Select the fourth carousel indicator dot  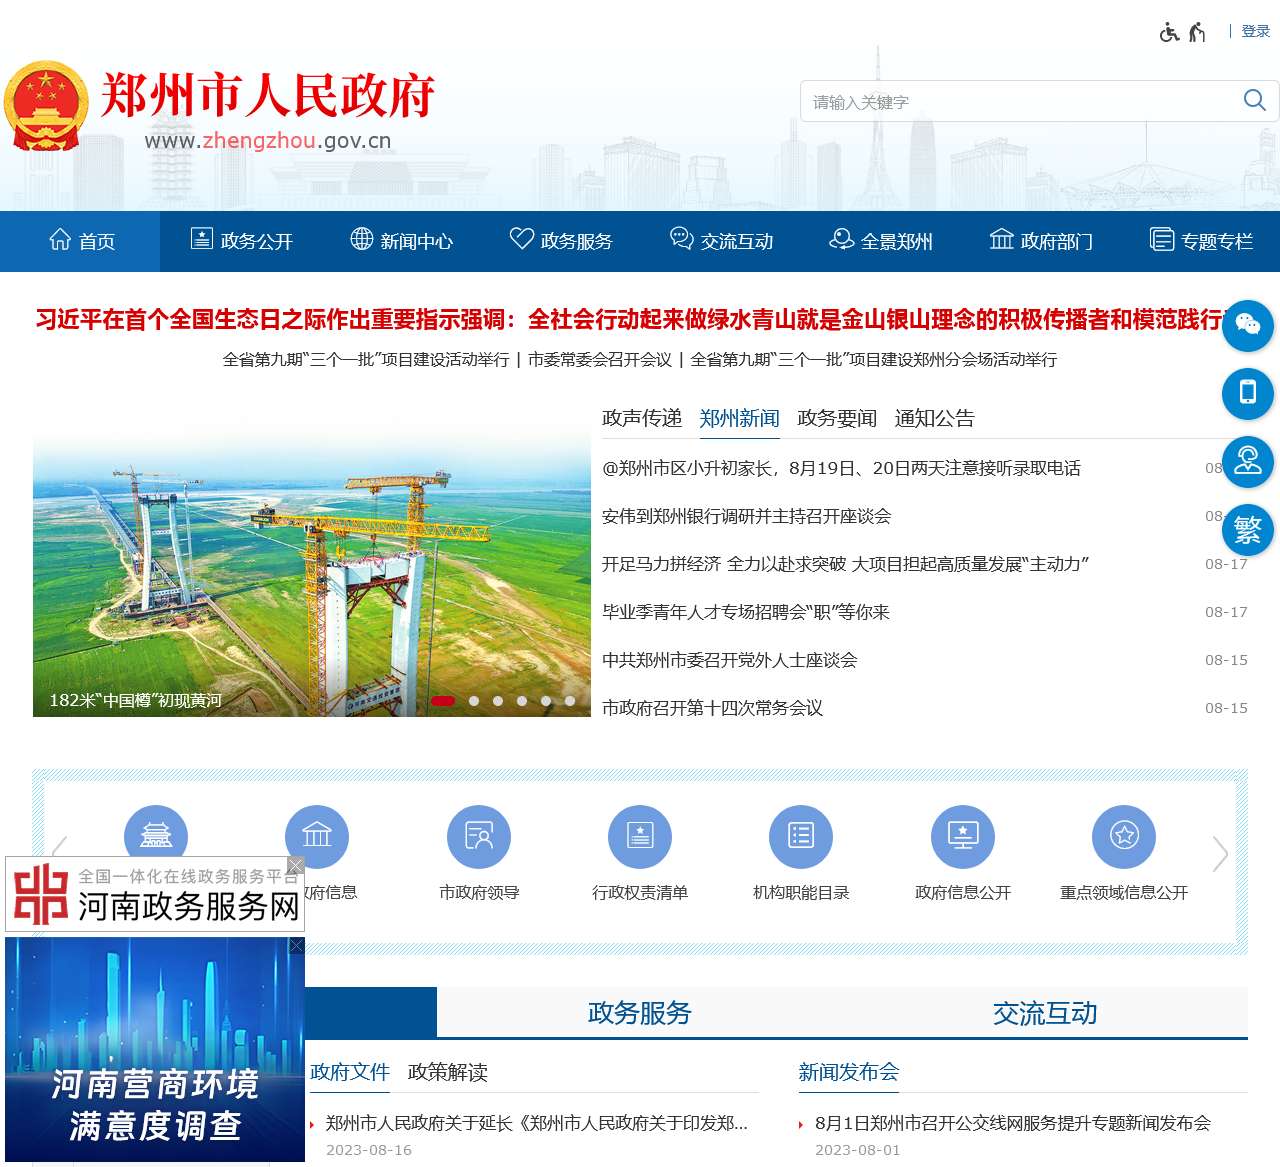tap(521, 701)
